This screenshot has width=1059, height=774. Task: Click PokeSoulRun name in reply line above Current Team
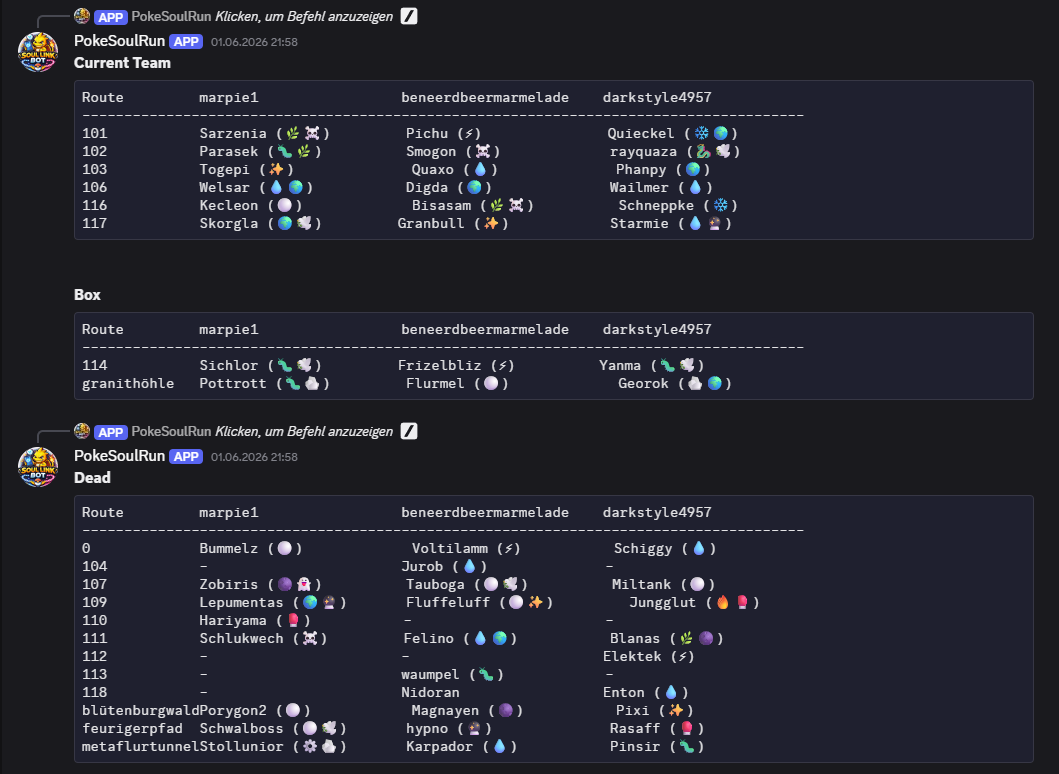pos(172,17)
